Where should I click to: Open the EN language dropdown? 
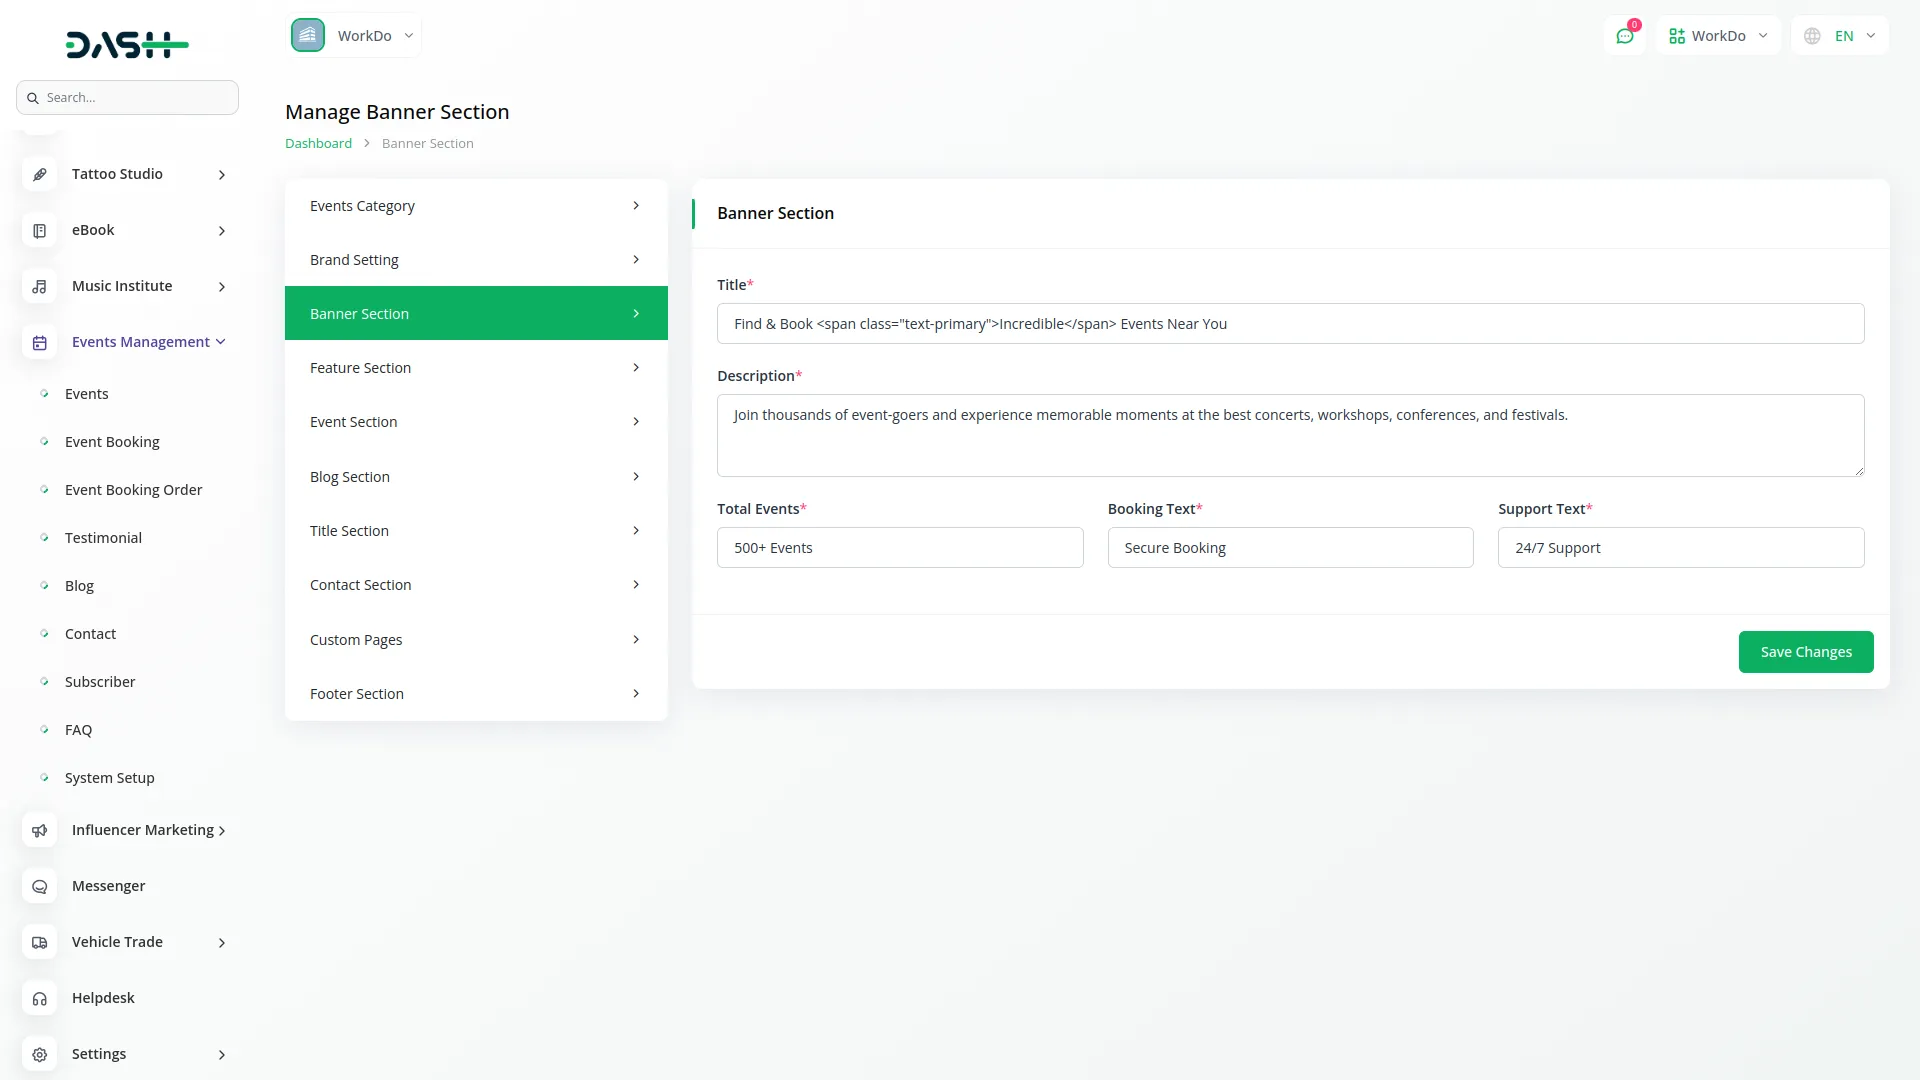(x=1841, y=36)
